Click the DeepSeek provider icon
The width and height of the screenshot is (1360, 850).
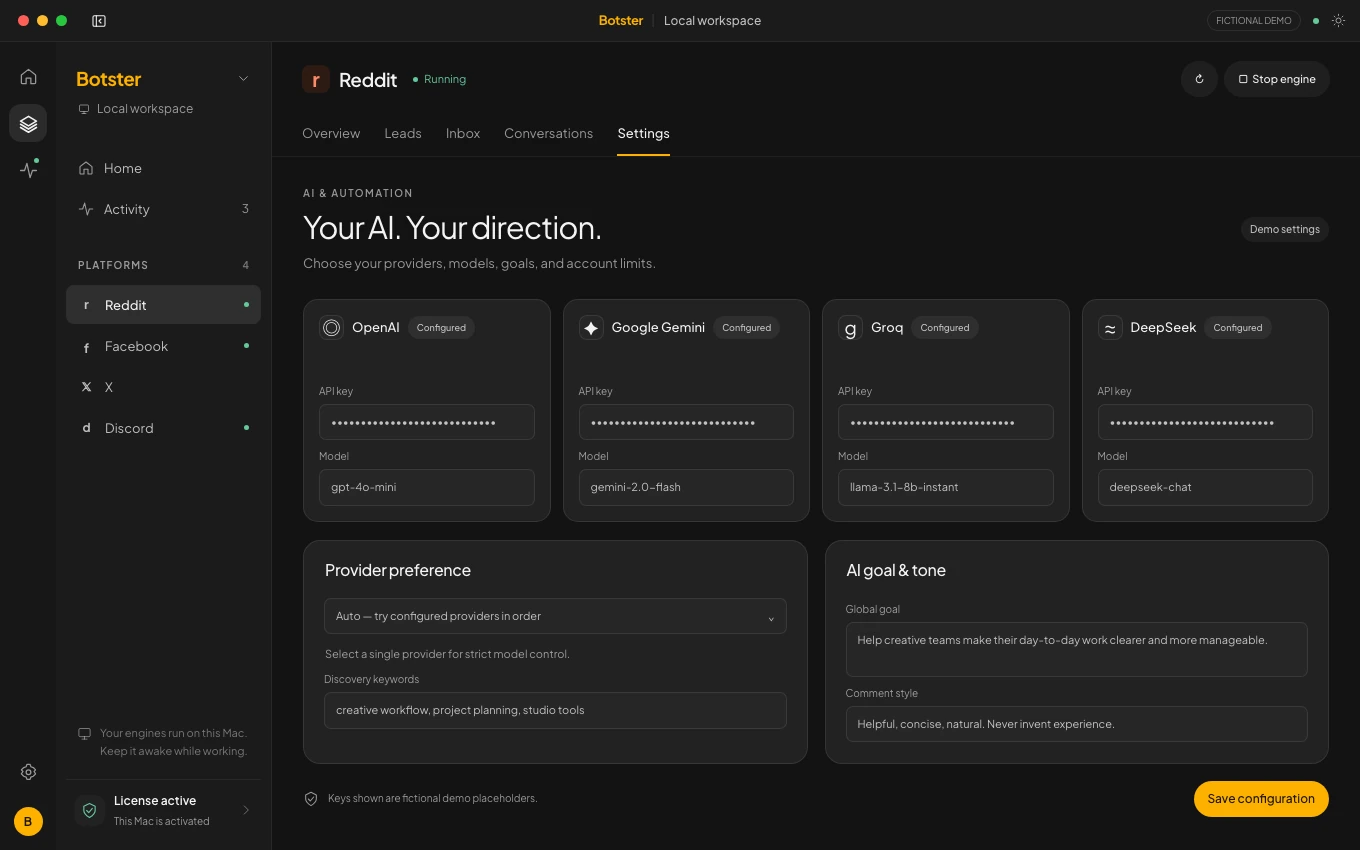1110,327
